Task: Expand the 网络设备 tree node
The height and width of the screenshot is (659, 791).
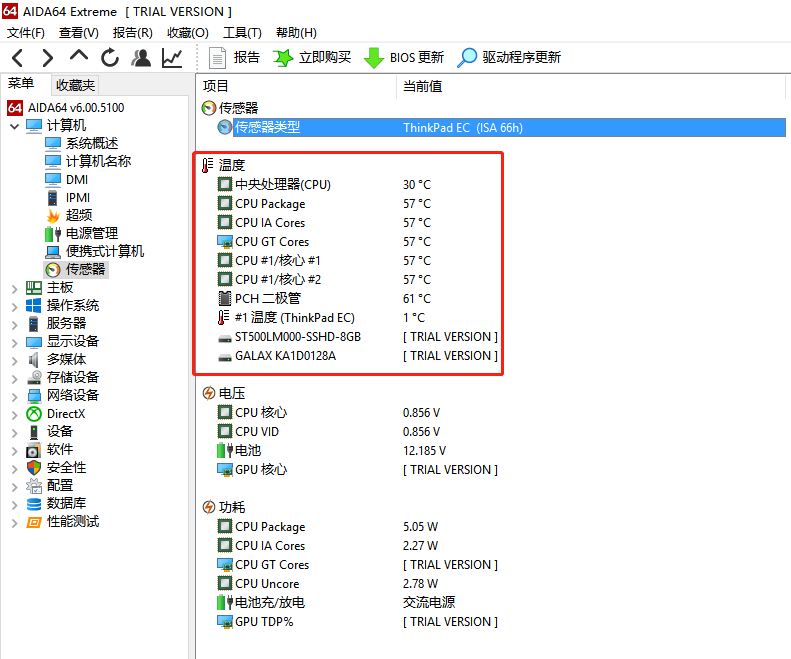Action: coord(15,397)
